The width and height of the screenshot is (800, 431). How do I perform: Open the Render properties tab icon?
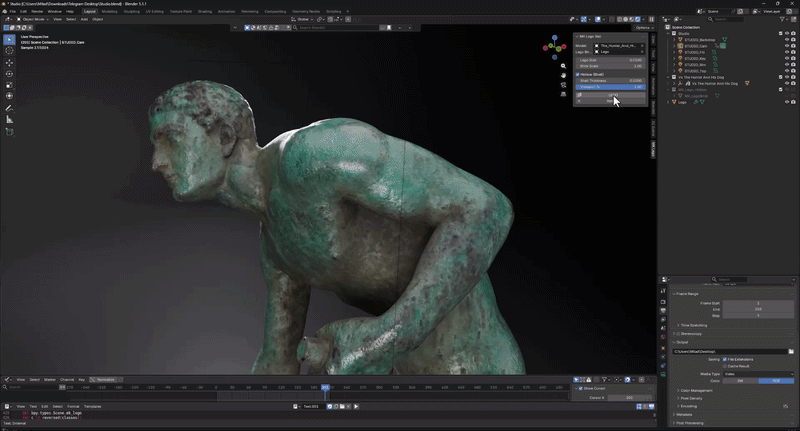pos(663,302)
